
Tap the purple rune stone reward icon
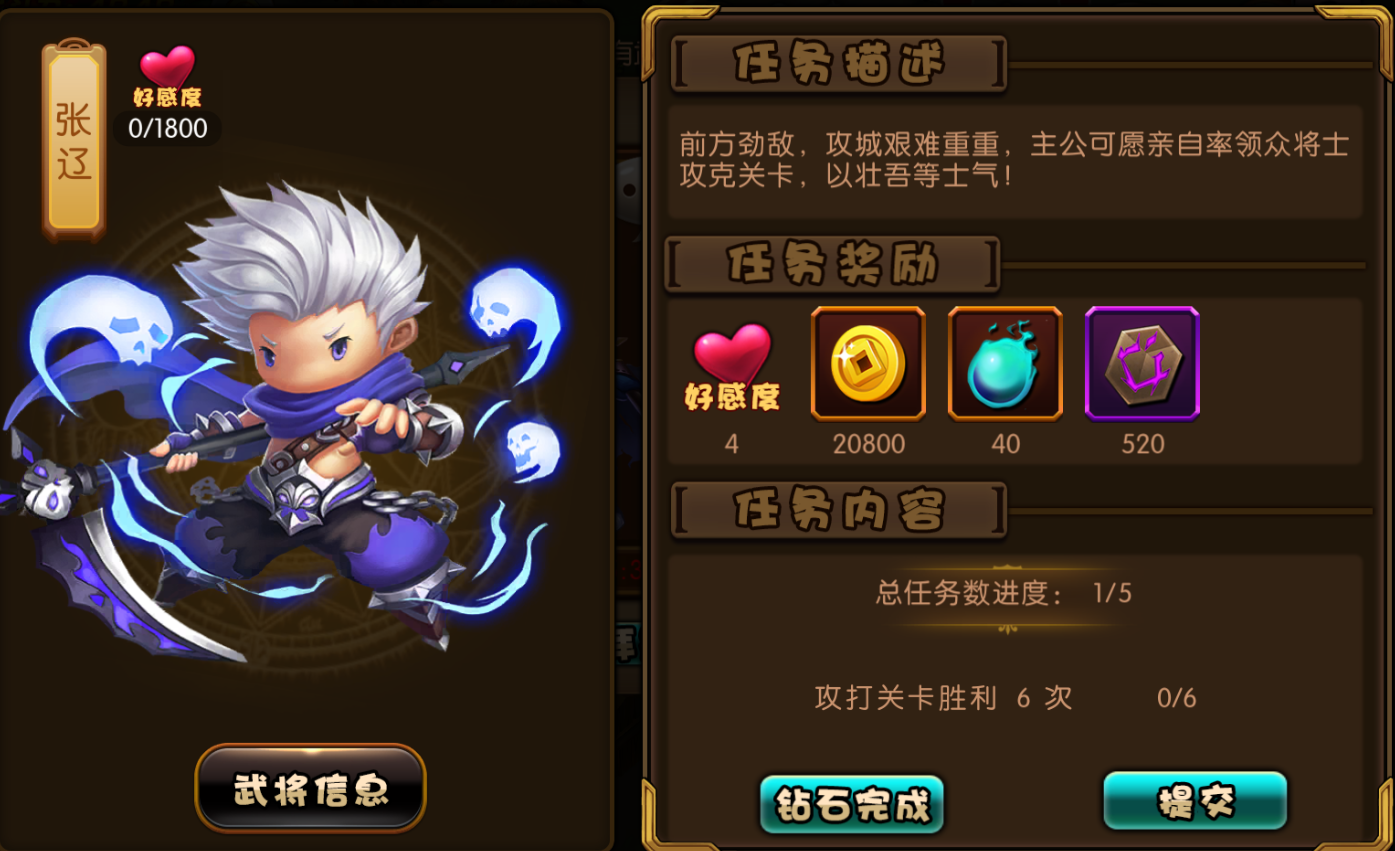[x=1142, y=363]
